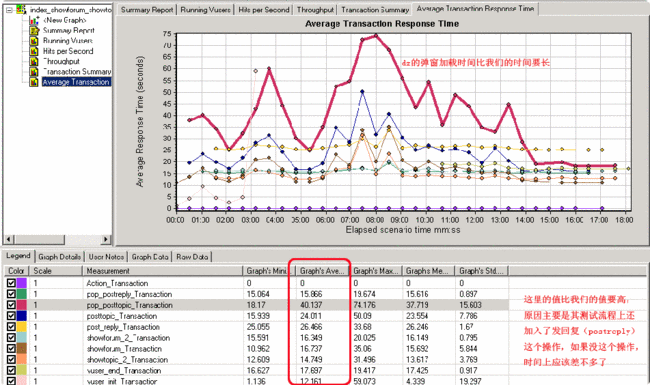Switch to the User Notes tab

coord(106,257)
